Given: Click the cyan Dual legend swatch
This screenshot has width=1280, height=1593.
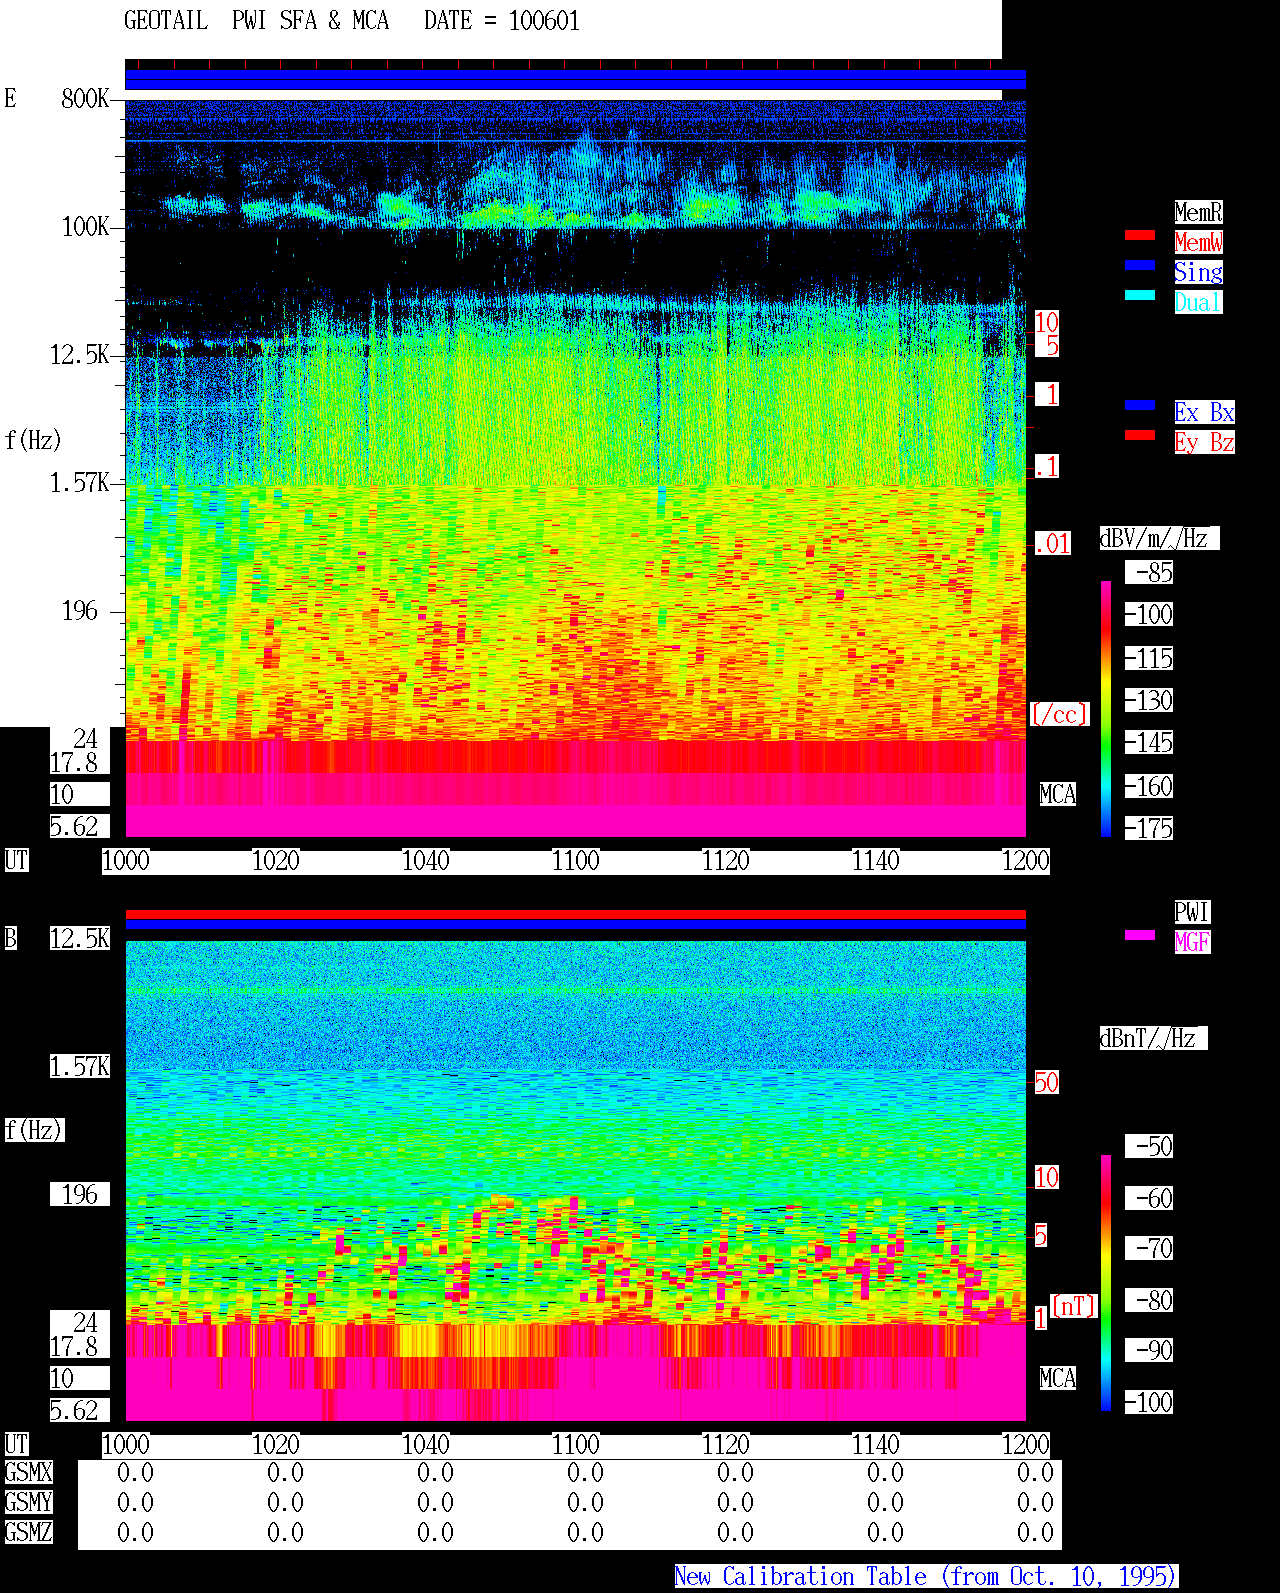Looking at the screenshot, I should click(x=1140, y=295).
